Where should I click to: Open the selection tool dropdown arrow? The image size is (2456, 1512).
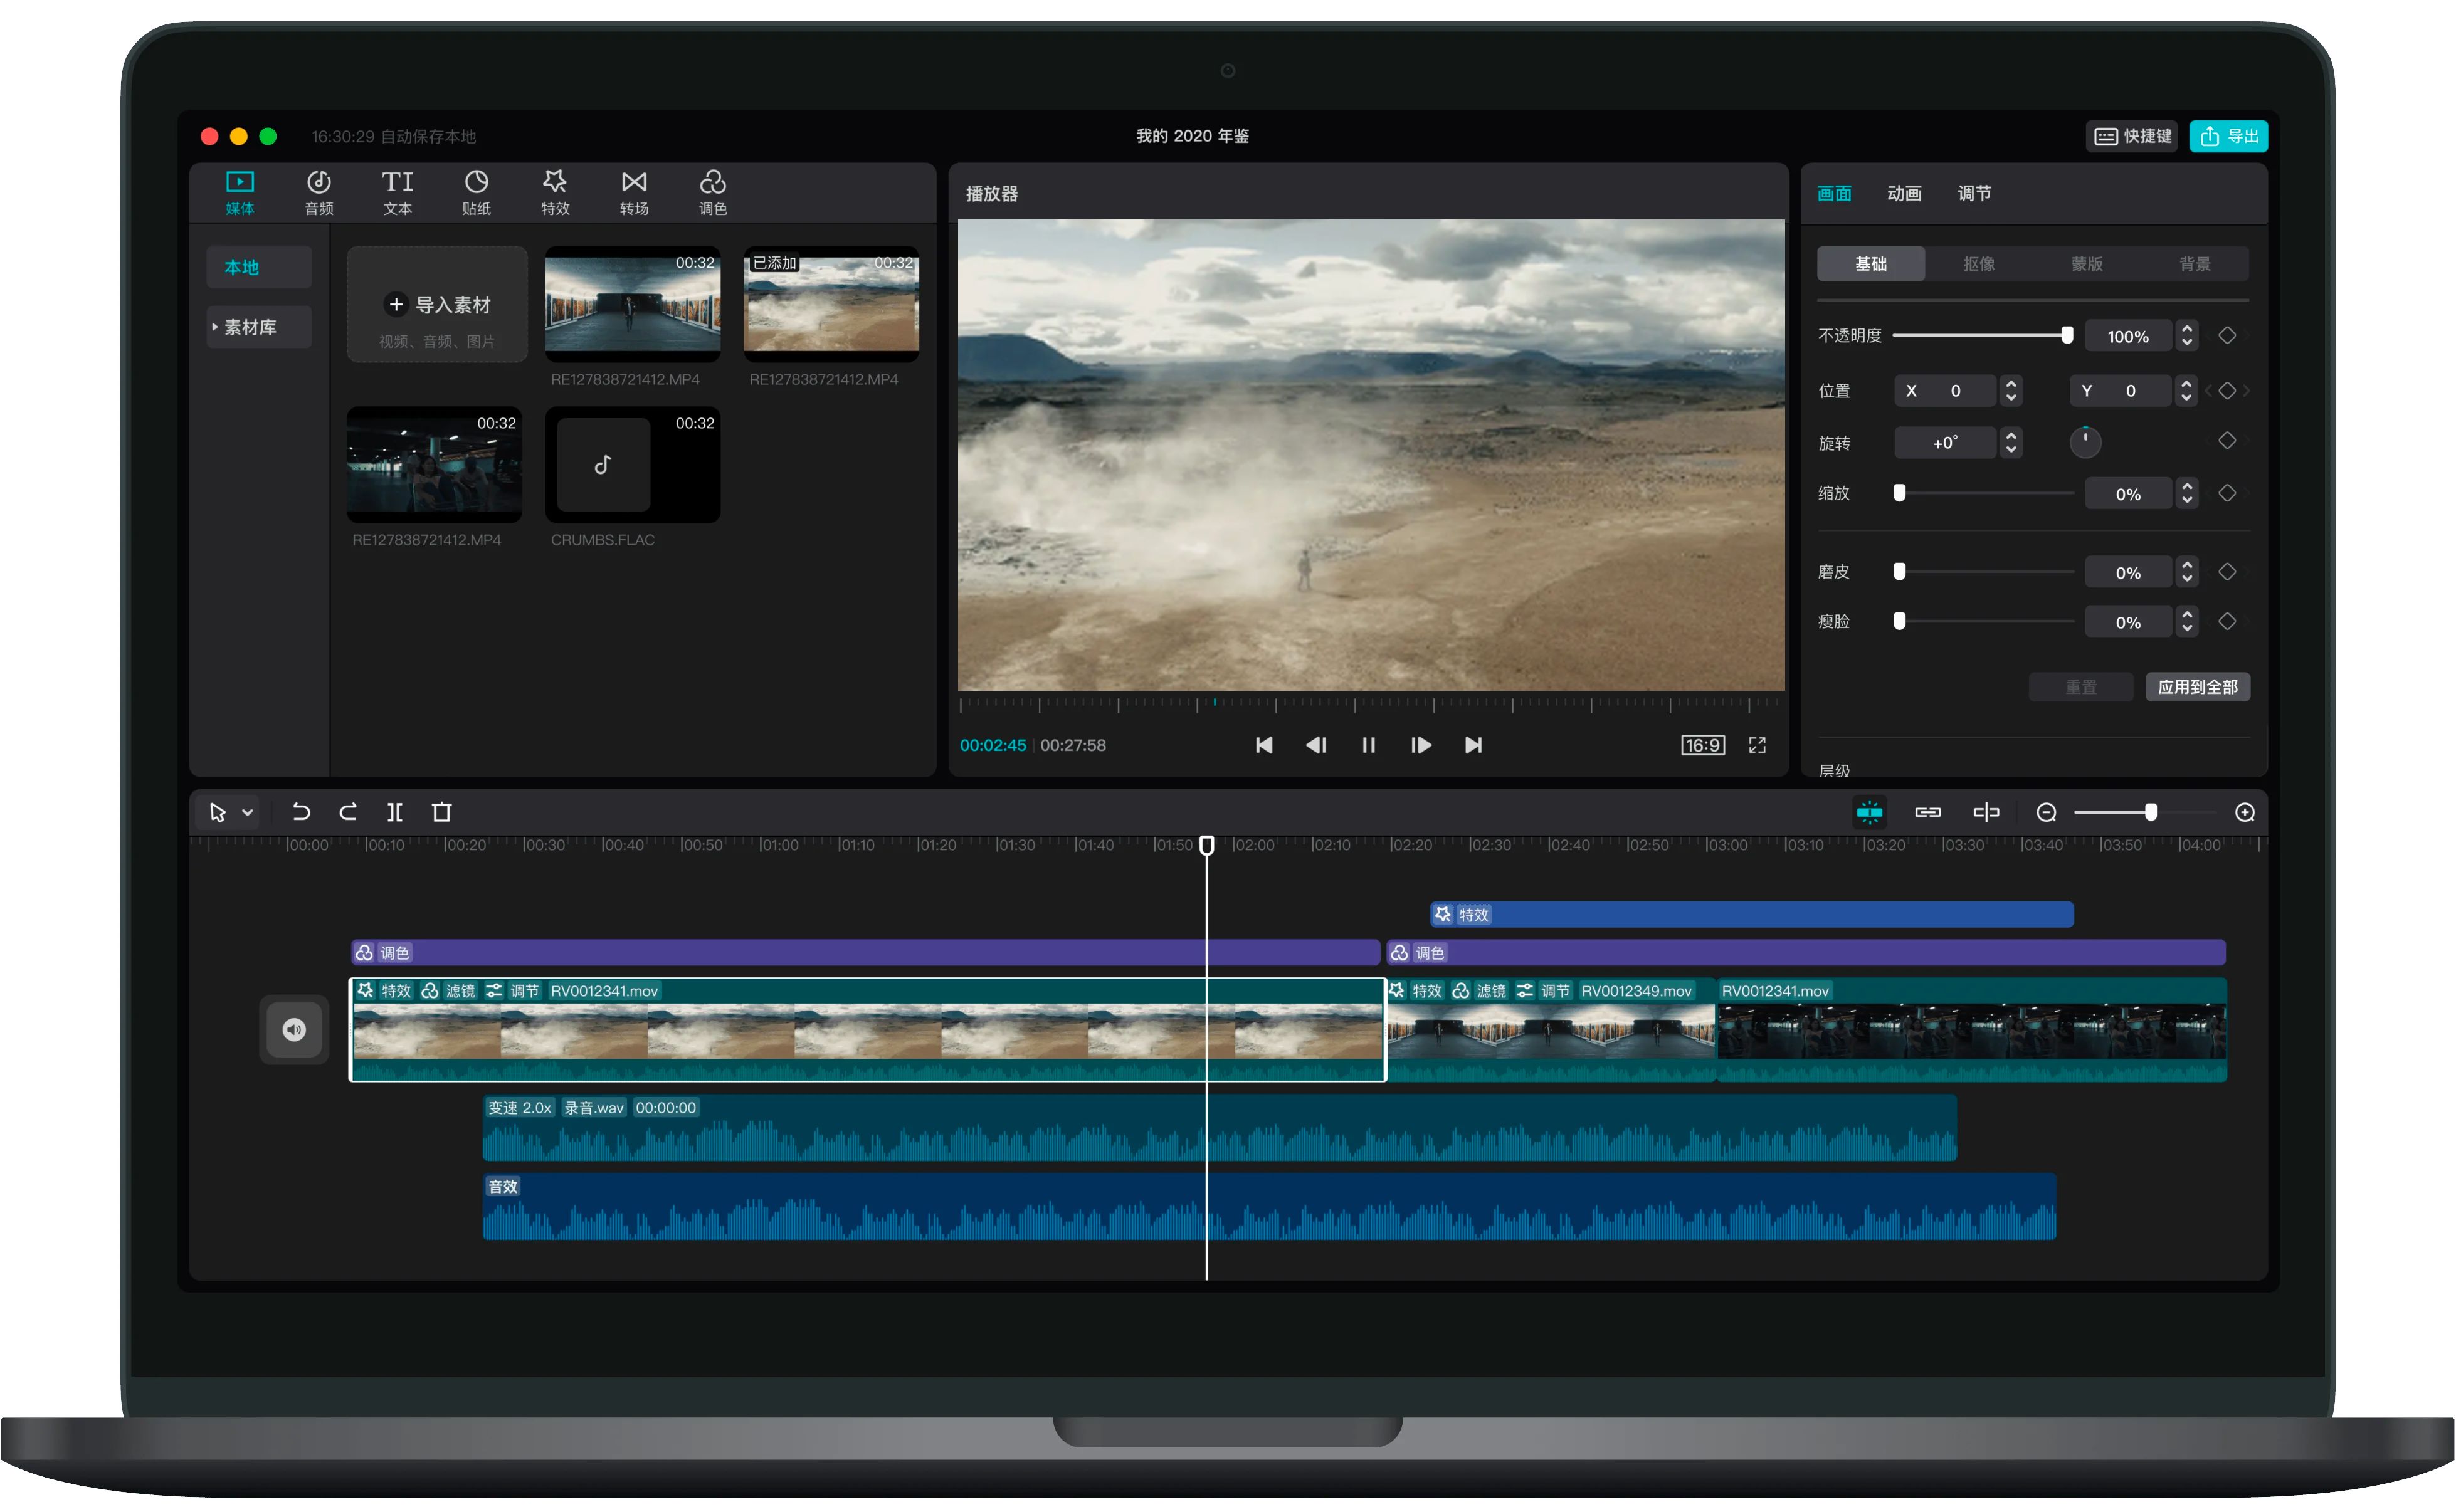(x=247, y=812)
